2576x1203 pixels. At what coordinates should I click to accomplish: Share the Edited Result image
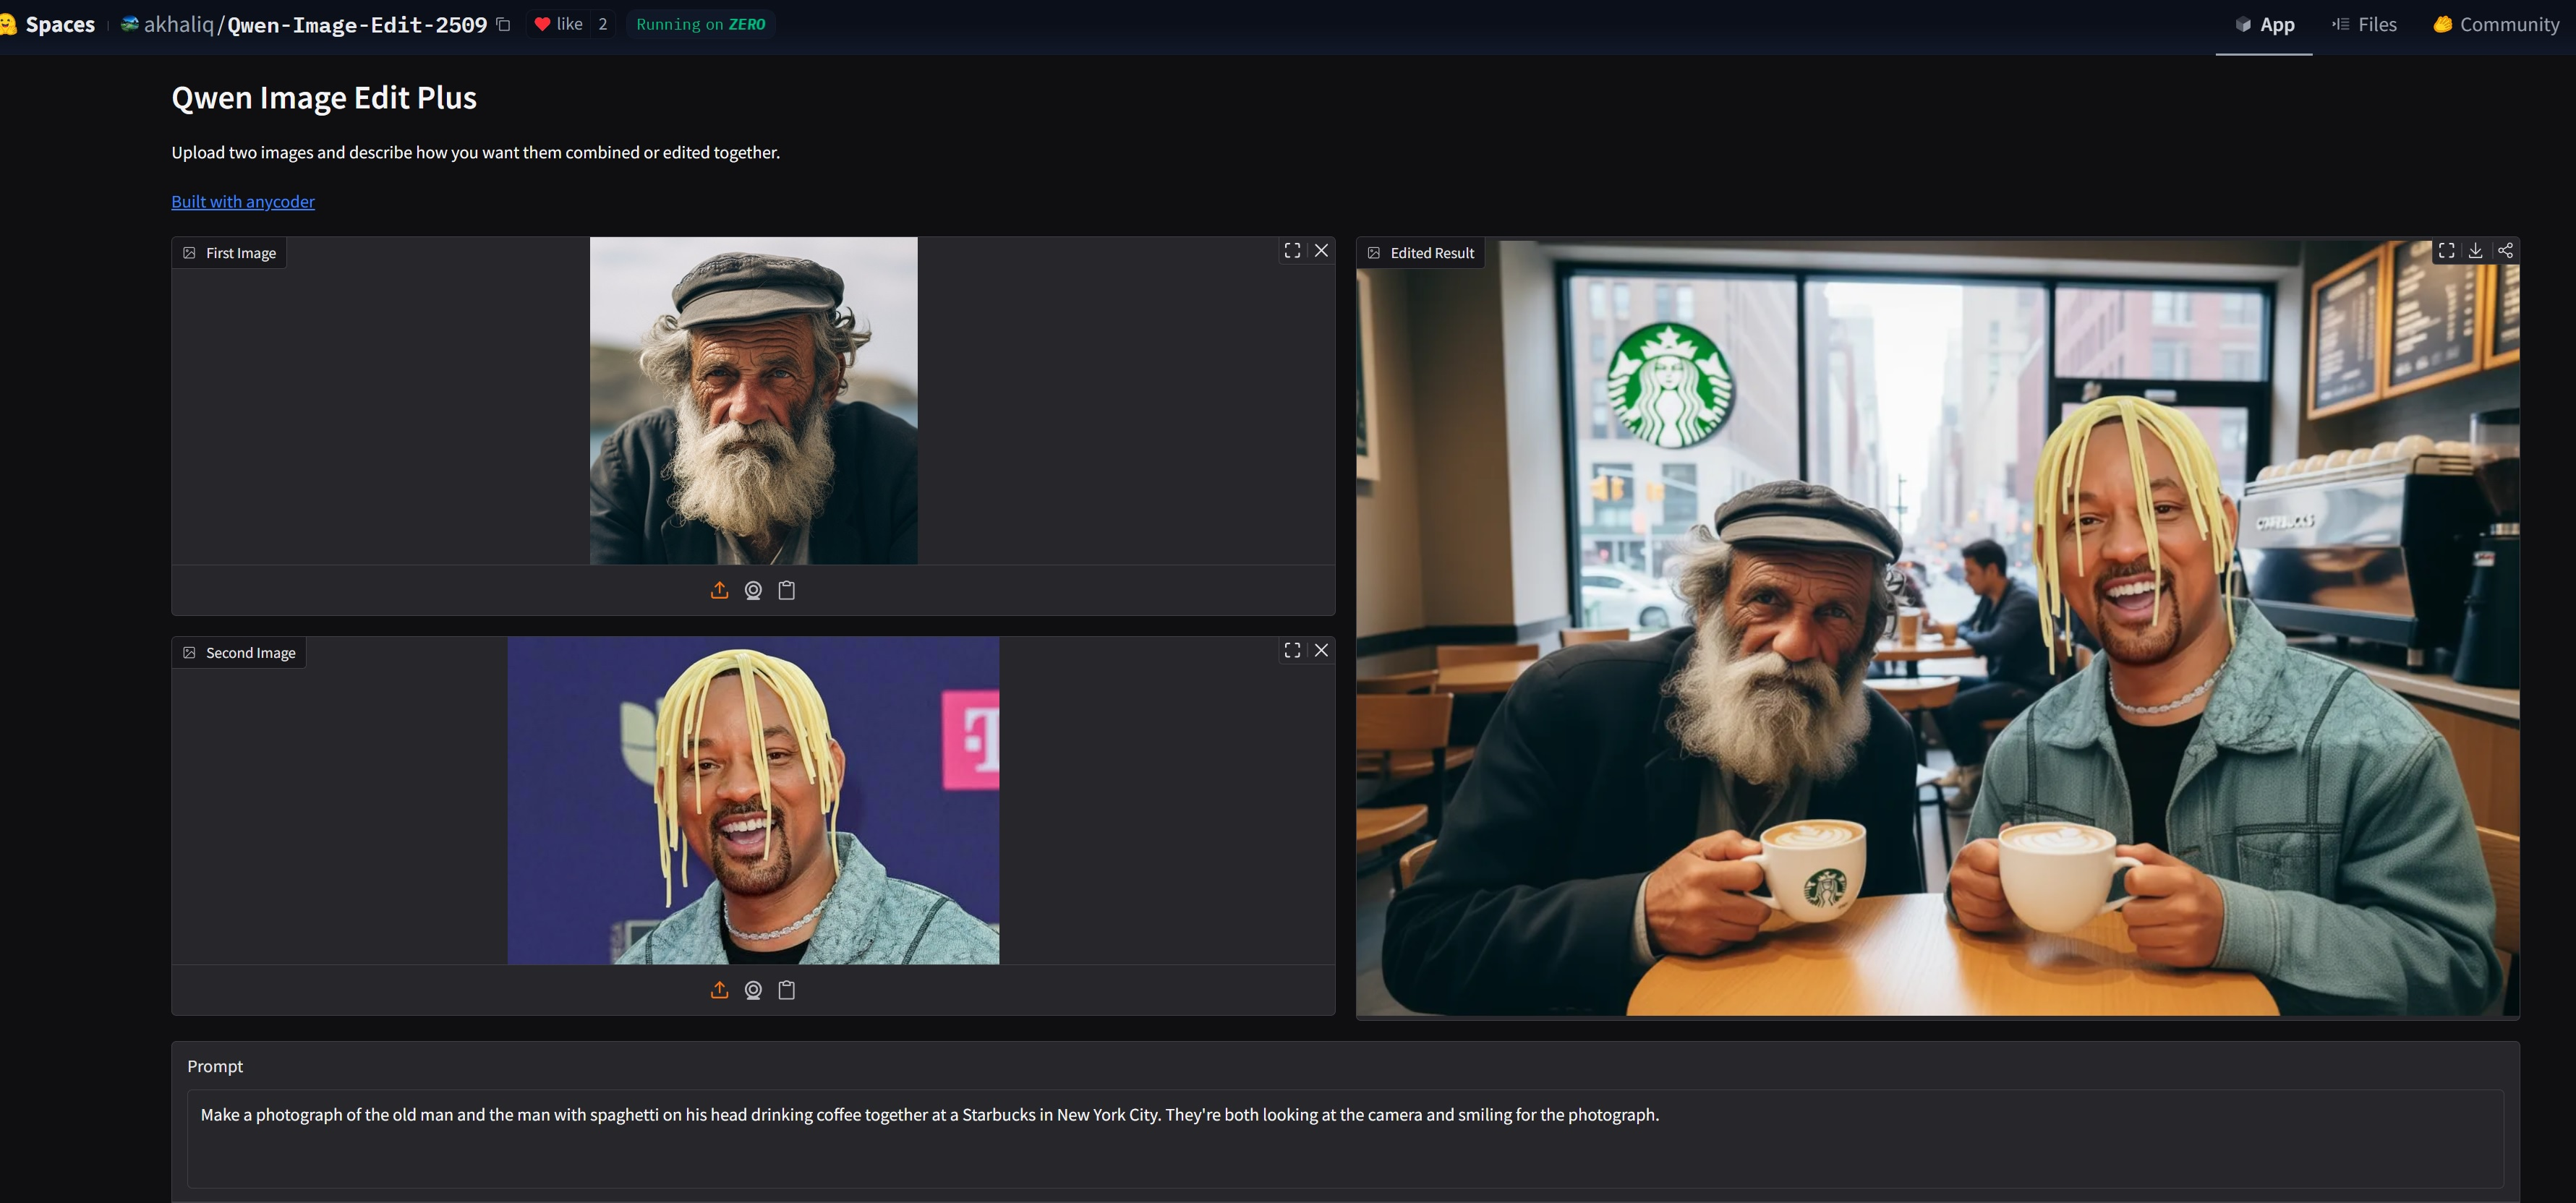[2505, 250]
